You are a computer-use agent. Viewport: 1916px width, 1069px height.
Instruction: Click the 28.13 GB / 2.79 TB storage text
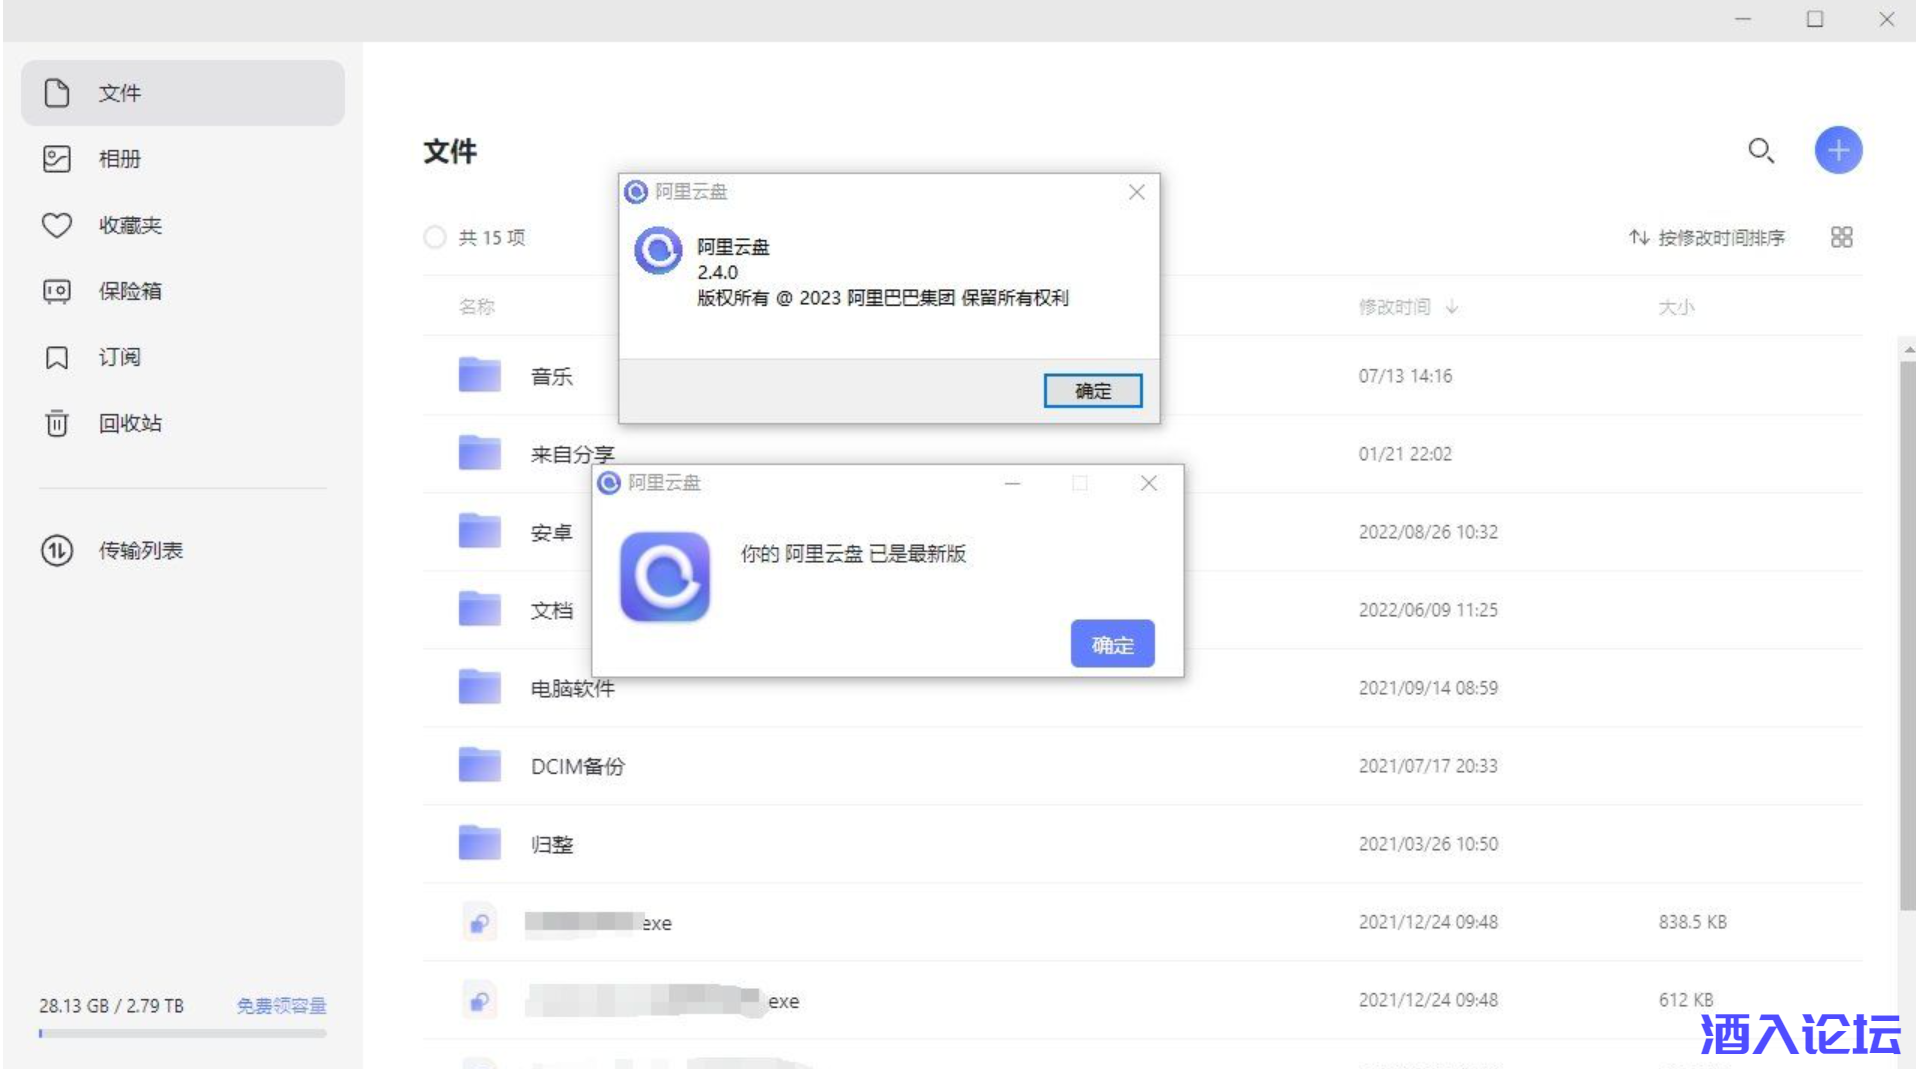pyautogui.click(x=111, y=1005)
